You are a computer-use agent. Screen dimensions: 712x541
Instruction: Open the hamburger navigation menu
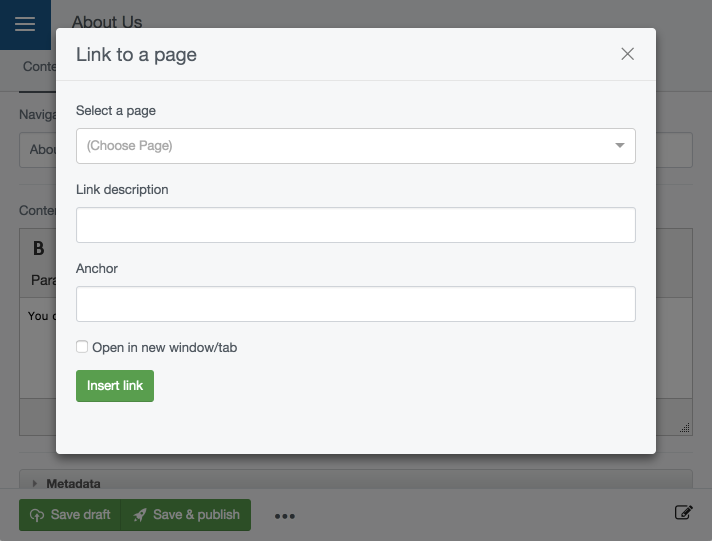pos(25,24)
